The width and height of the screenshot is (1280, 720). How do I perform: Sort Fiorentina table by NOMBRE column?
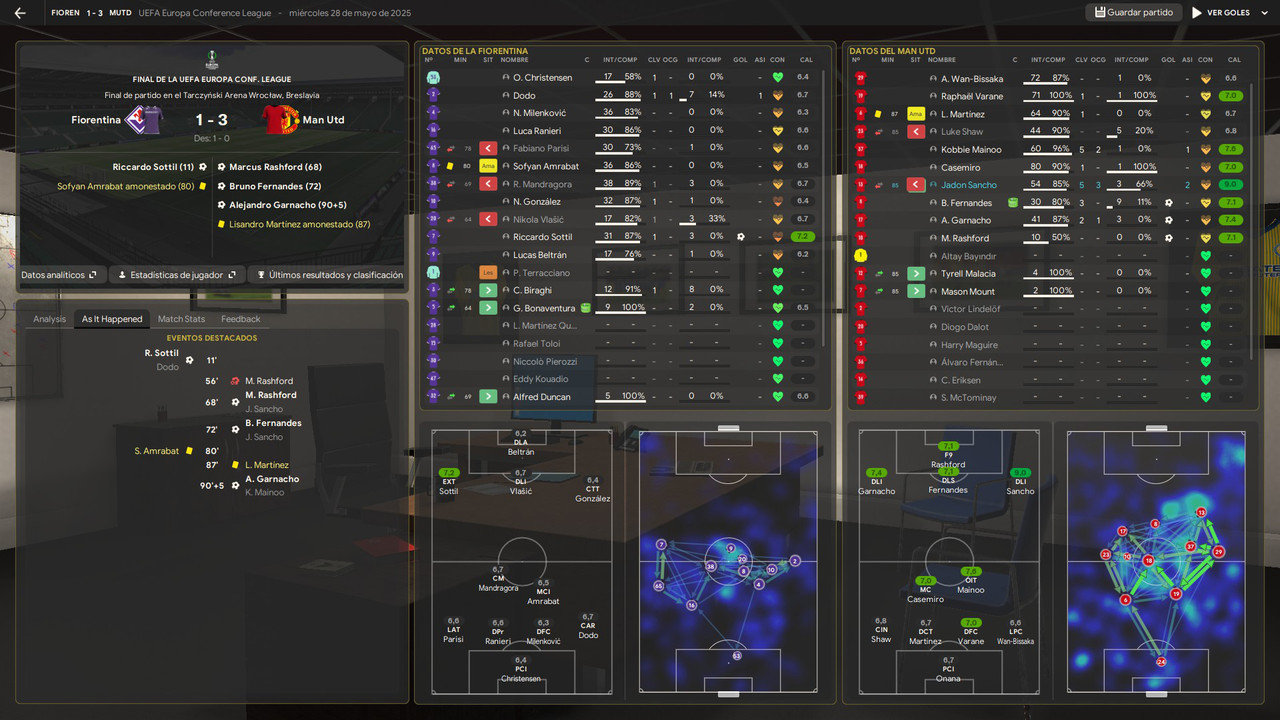pyautogui.click(x=515, y=60)
